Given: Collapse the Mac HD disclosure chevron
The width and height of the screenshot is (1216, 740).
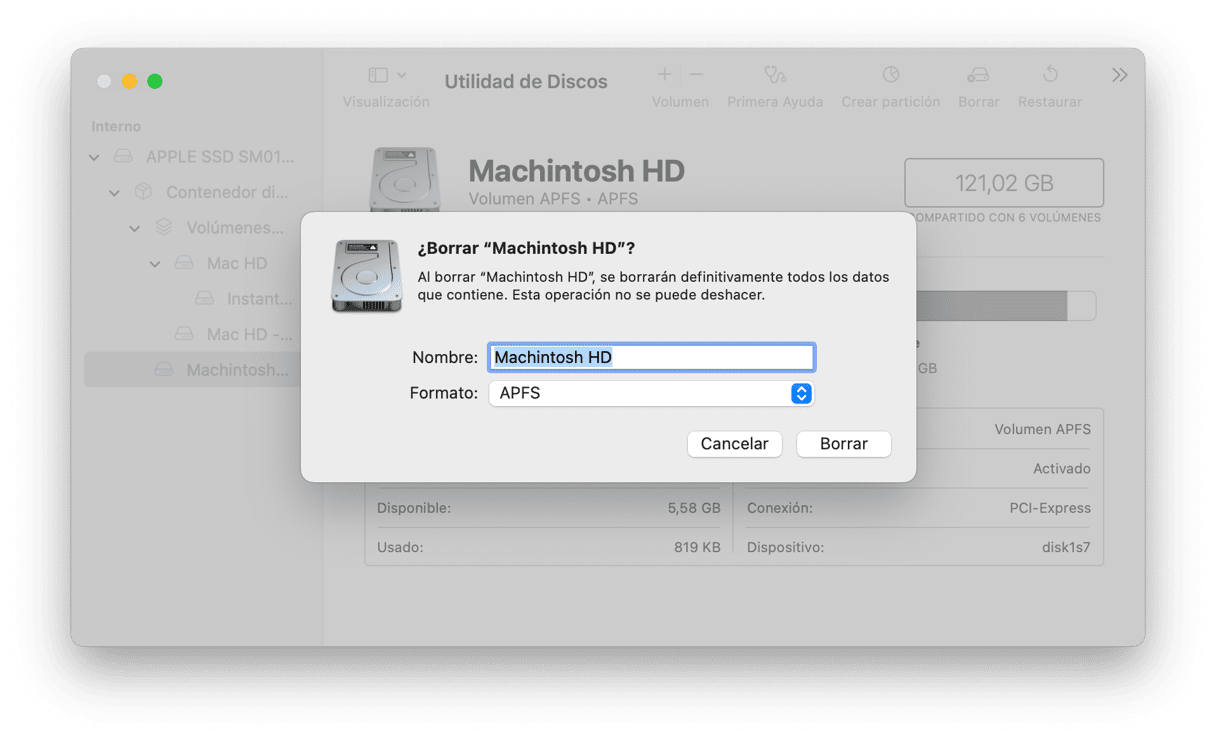Looking at the screenshot, I should pyautogui.click(x=155, y=264).
